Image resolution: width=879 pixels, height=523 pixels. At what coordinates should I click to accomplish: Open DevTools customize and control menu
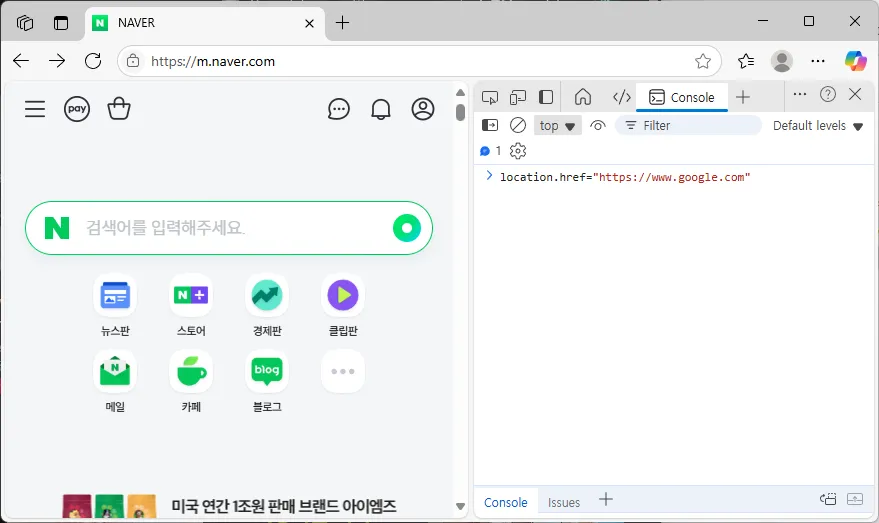(x=800, y=94)
